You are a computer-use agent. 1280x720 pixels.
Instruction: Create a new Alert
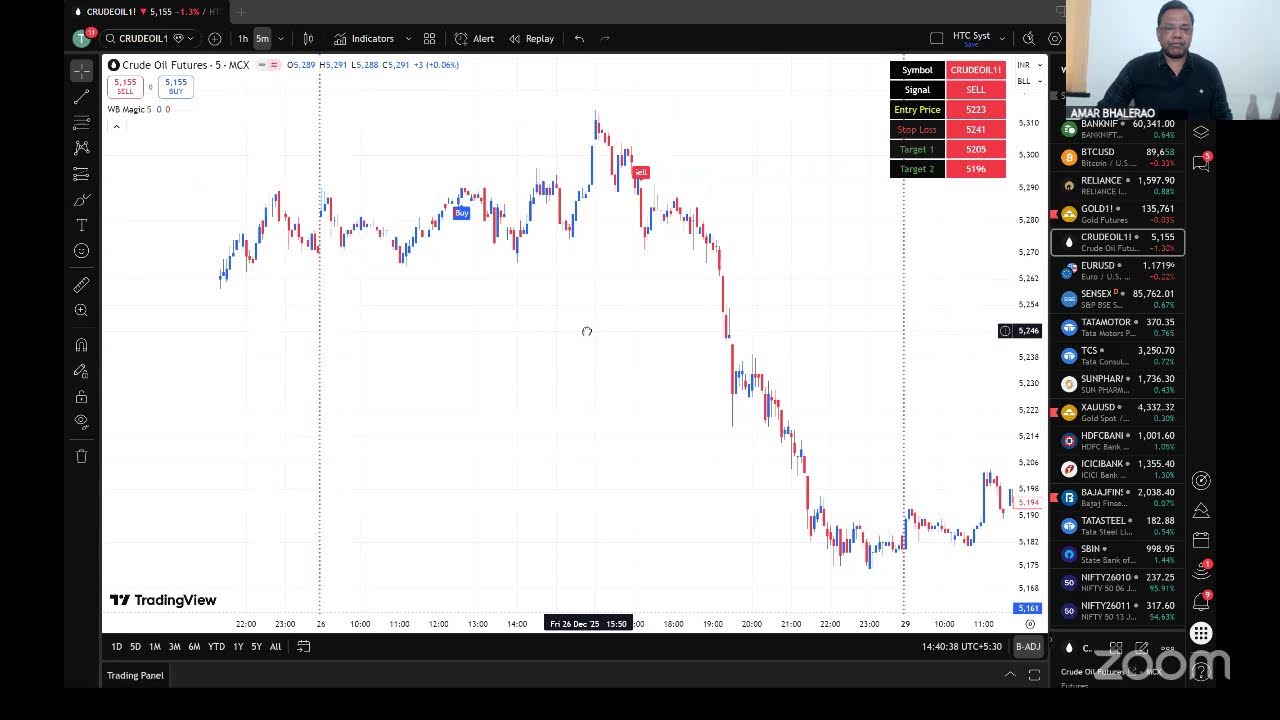(474, 39)
